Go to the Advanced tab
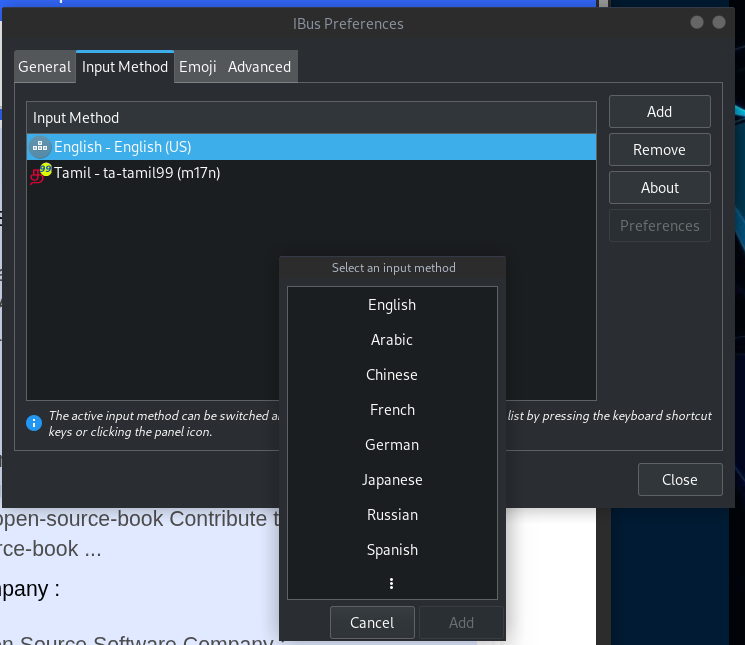The height and width of the screenshot is (645, 745). [x=259, y=67]
